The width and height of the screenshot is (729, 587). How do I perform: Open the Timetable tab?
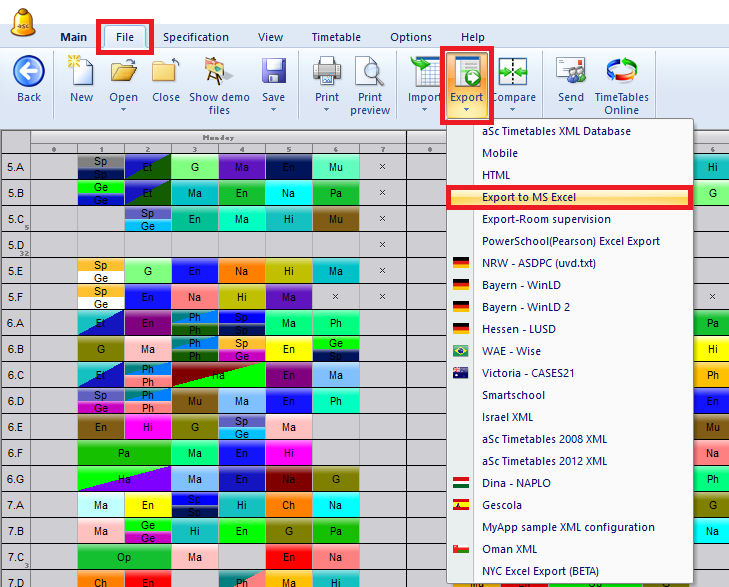click(336, 37)
